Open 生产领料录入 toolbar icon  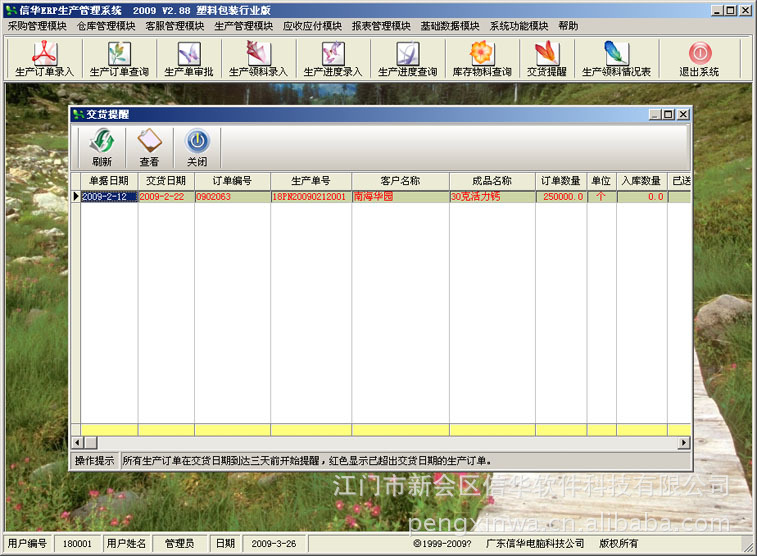tap(258, 59)
